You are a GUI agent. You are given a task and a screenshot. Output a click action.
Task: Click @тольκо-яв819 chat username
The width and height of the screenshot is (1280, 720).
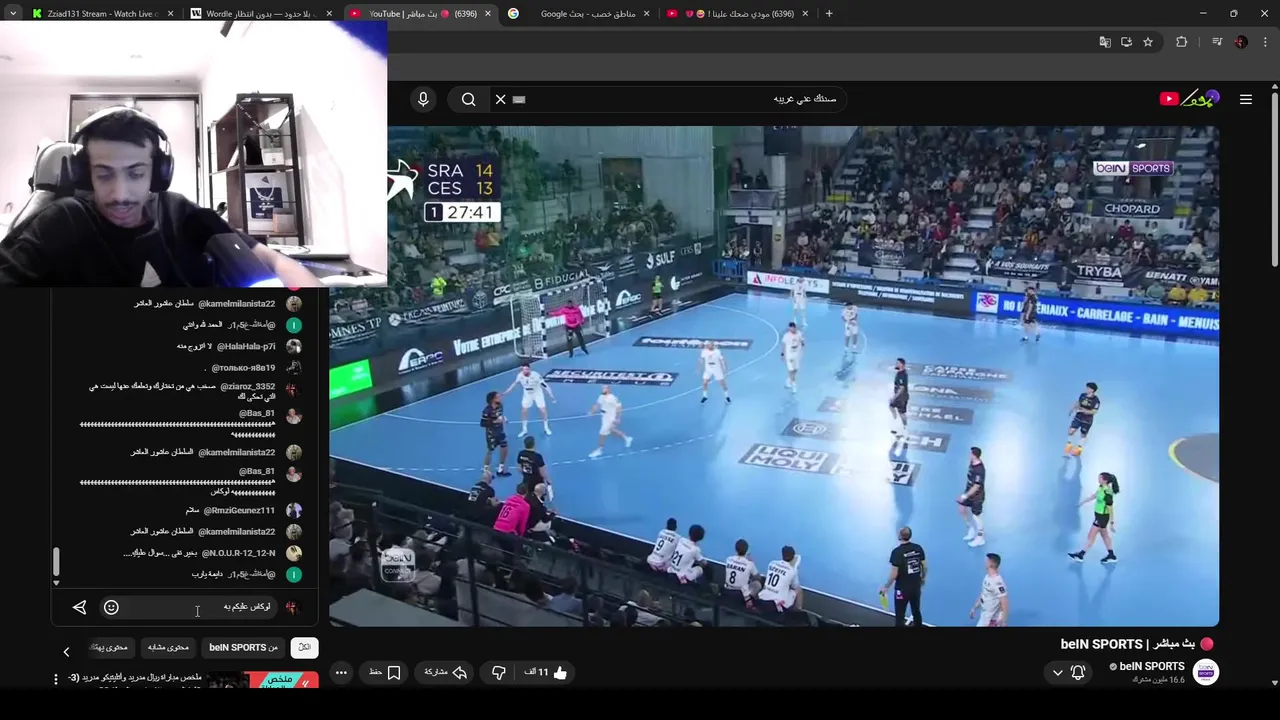click(243, 368)
